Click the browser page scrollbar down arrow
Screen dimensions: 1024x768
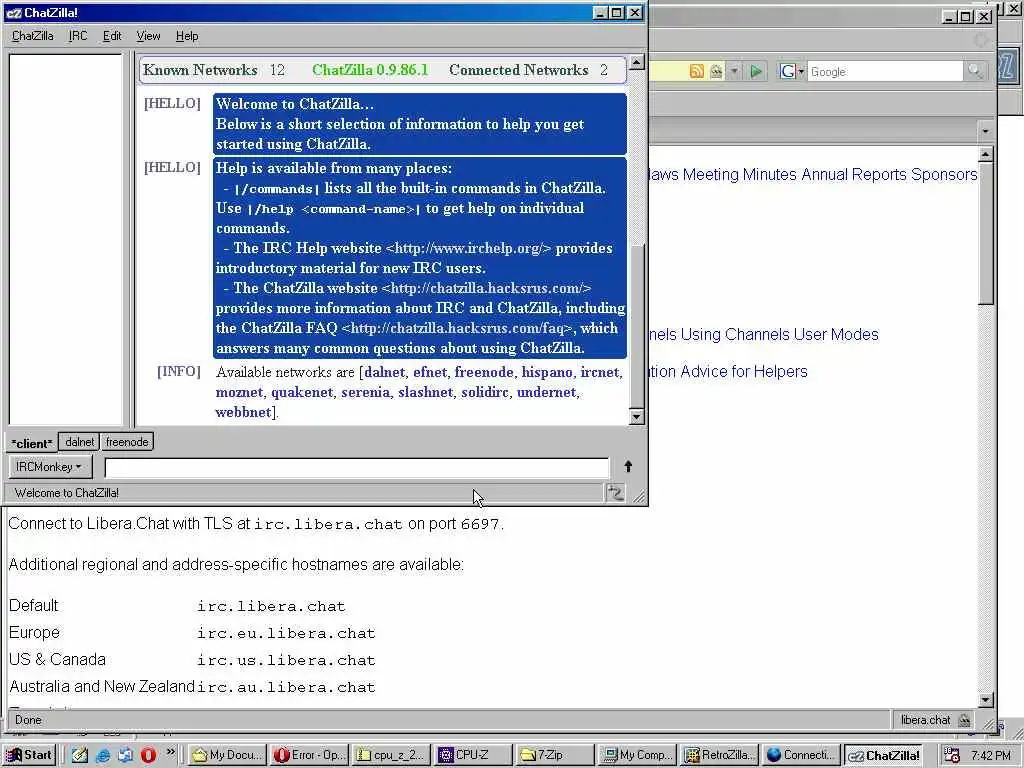pos(985,699)
